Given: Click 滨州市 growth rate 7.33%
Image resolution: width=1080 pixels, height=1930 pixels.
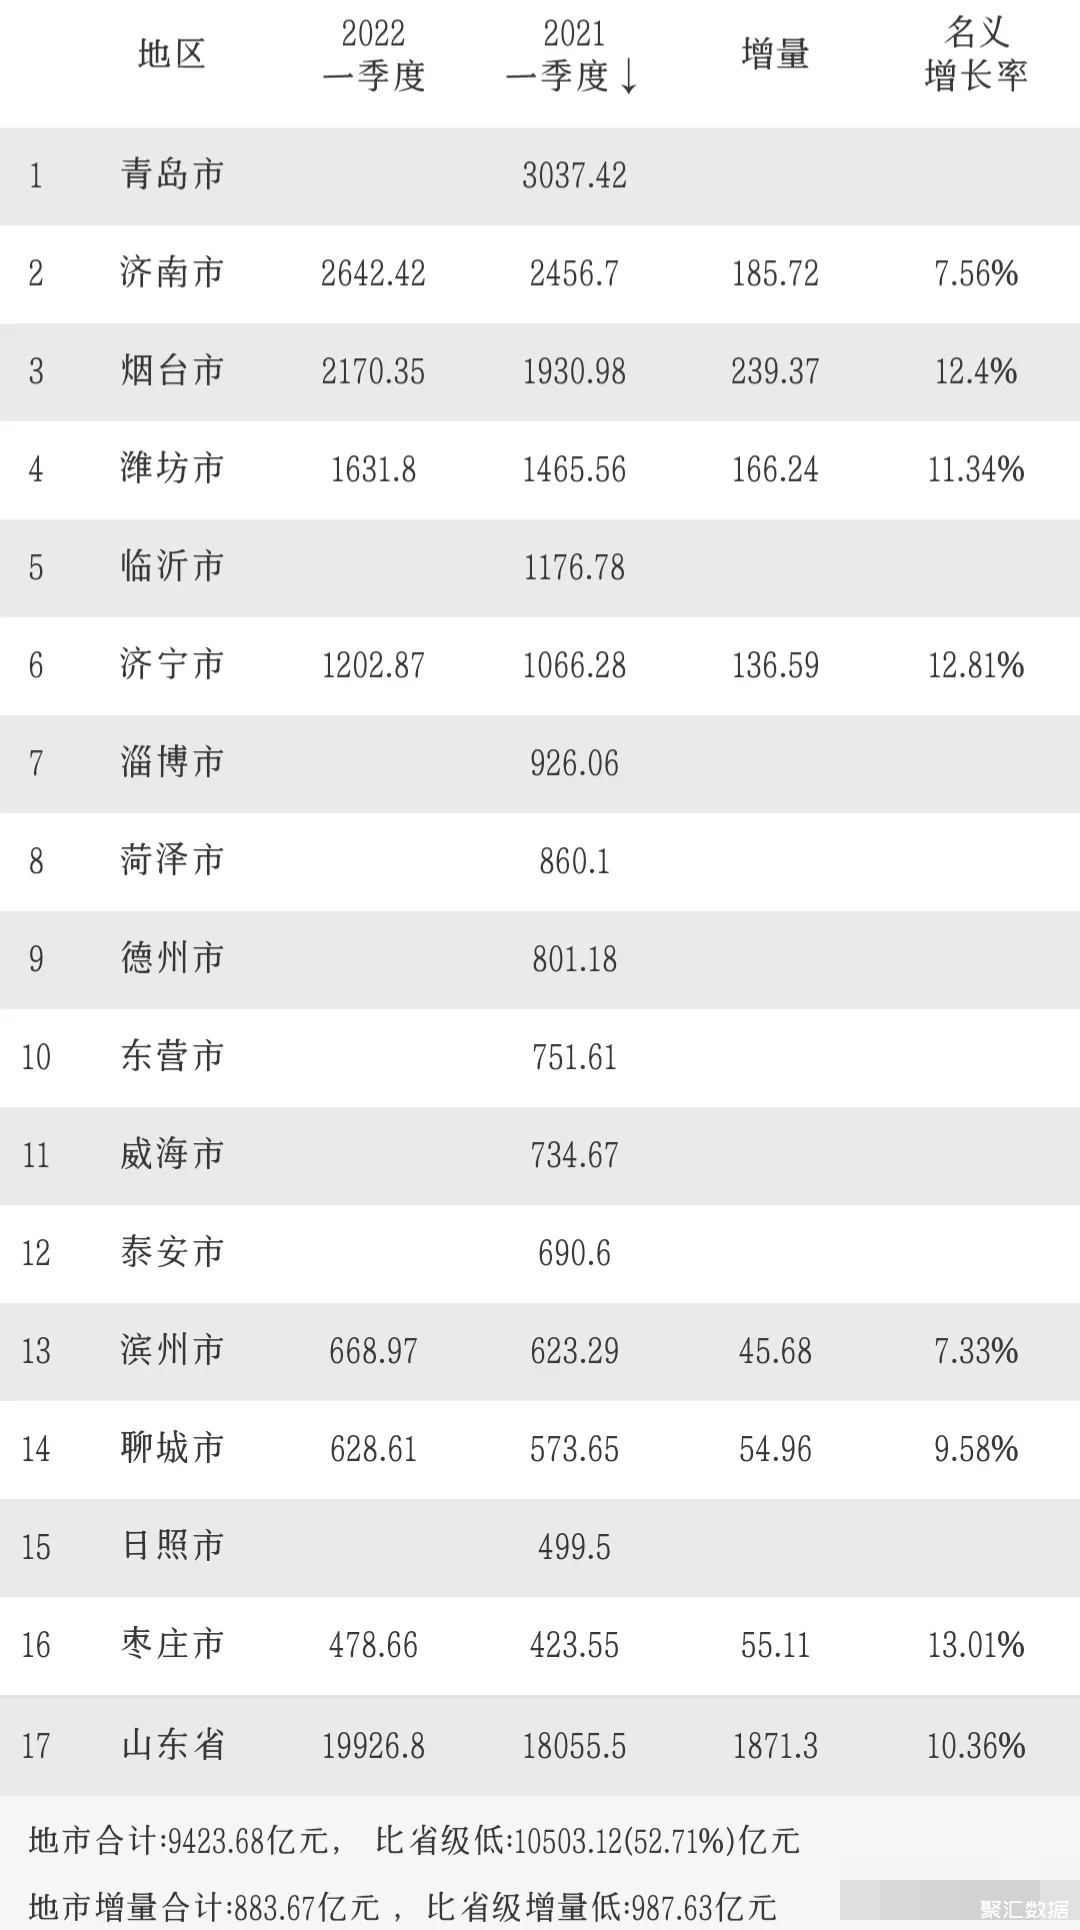Looking at the screenshot, I should click(976, 1351).
